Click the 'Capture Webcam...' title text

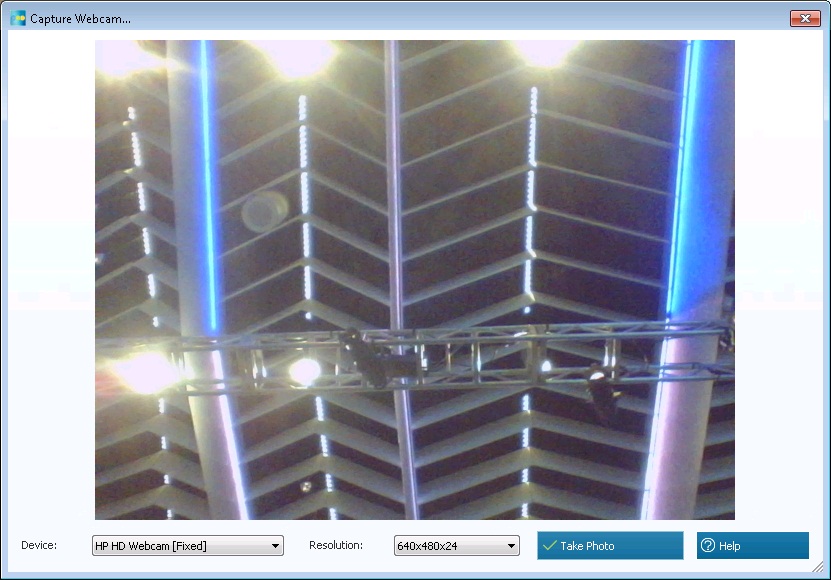[x=80, y=19]
